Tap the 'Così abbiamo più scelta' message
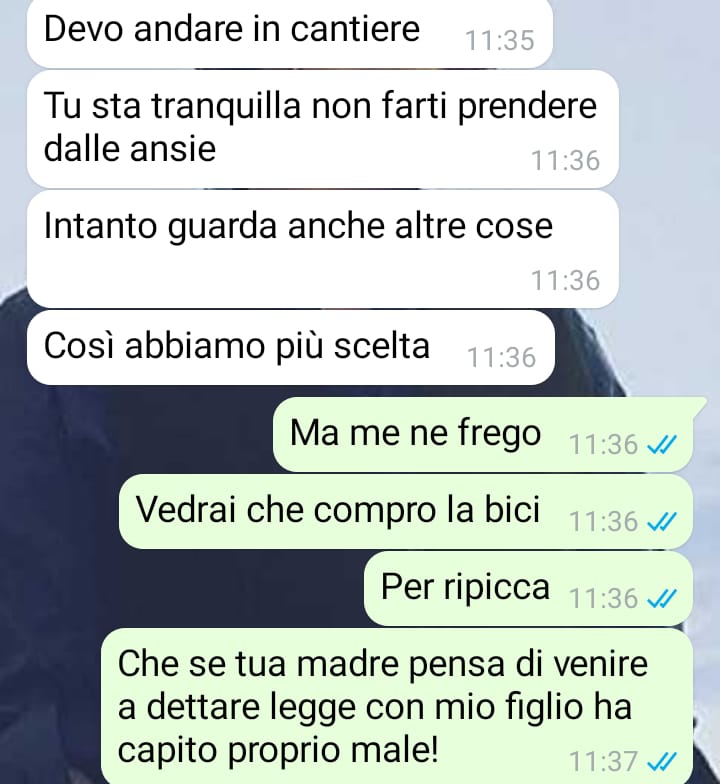Image resolution: width=720 pixels, height=784 pixels. click(290, 348)
